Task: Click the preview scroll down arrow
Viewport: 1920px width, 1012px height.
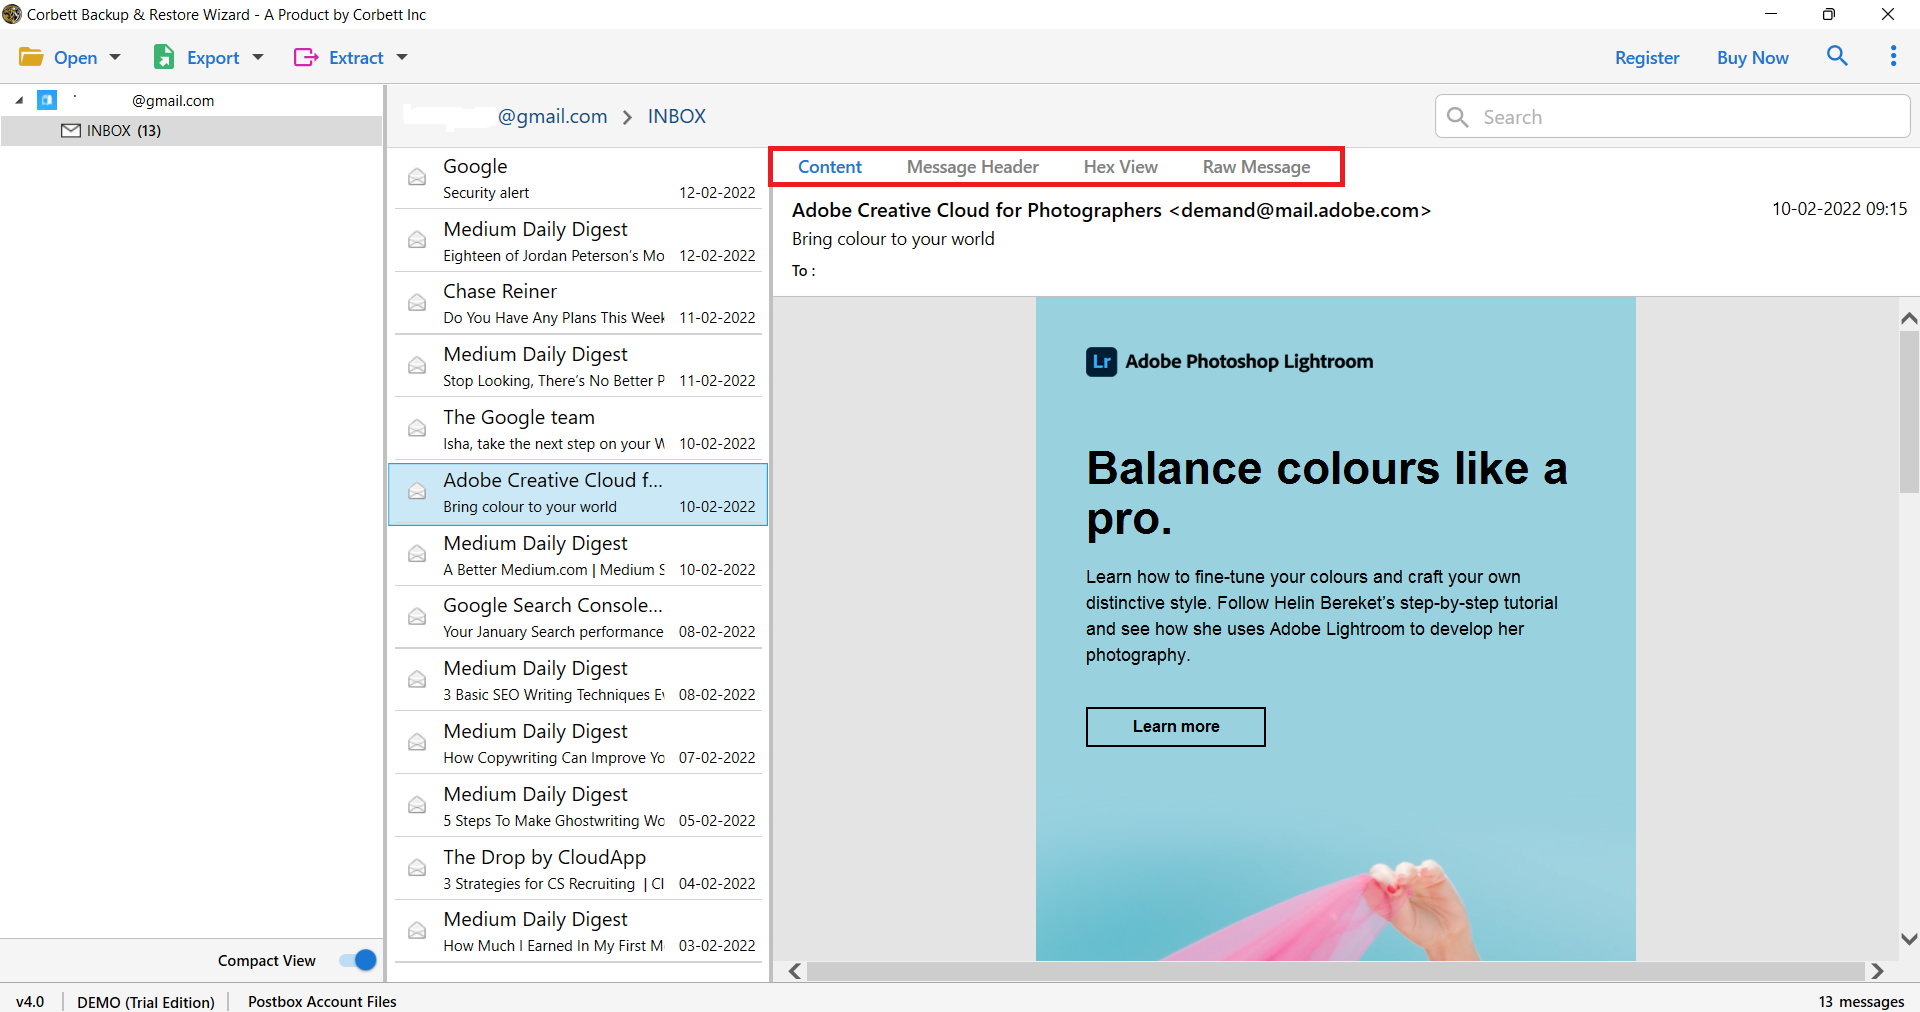Action: 1909,939
